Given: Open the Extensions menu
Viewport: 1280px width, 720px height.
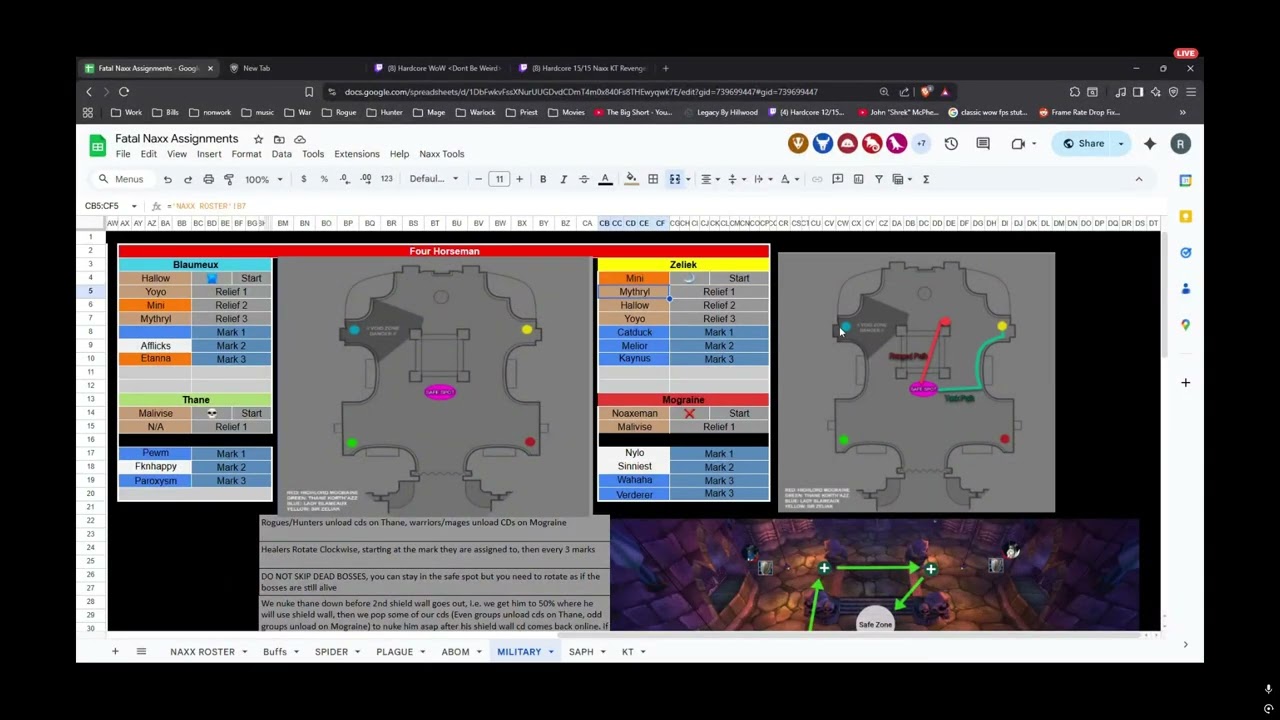Looking at the screenshot, I should (357, 154).
